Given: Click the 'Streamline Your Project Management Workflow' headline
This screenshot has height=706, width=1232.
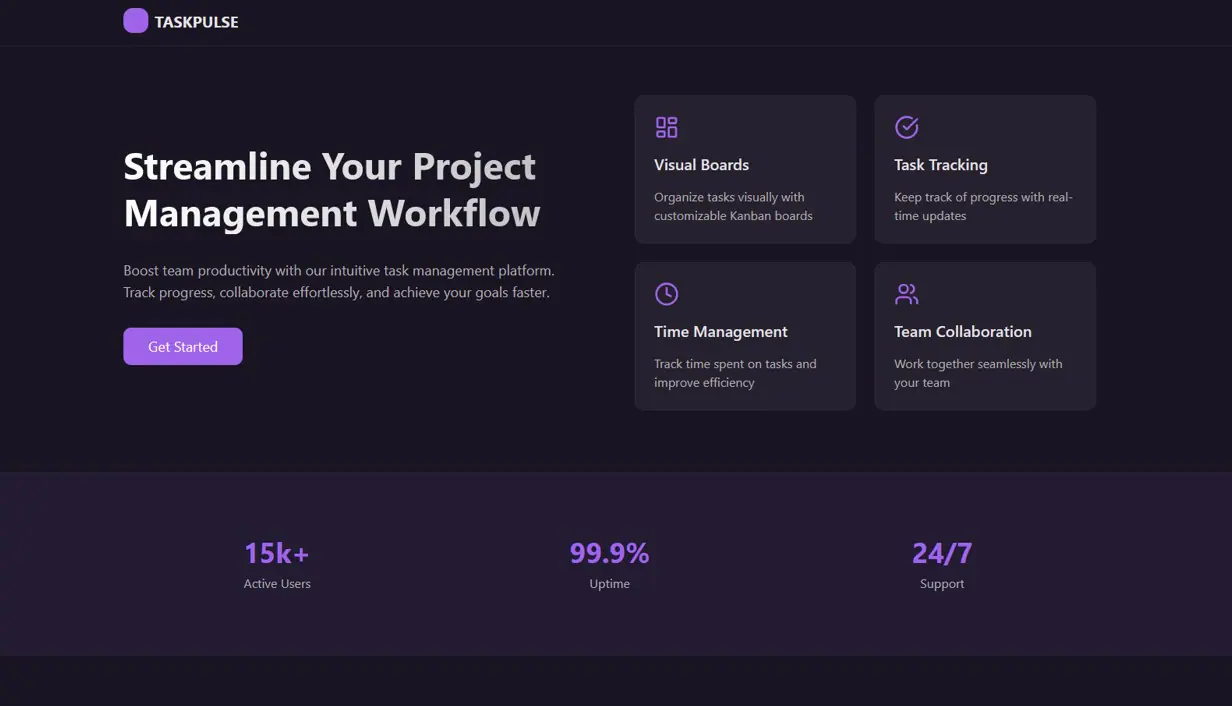Looking at the screenshot, I should [x=332, y=190].
